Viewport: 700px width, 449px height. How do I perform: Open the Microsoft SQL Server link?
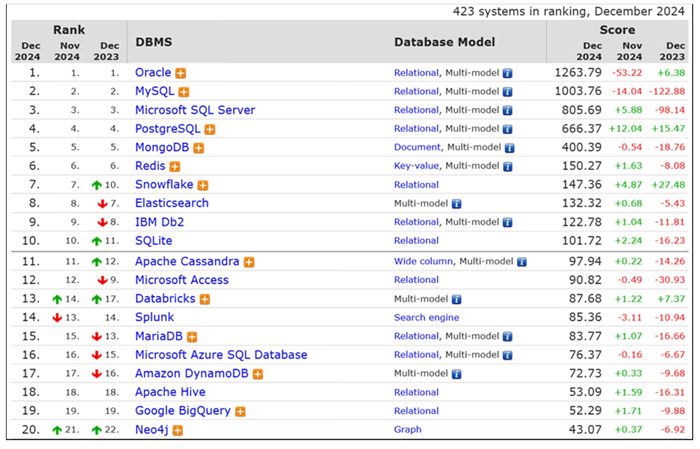(x=195, y=110)
